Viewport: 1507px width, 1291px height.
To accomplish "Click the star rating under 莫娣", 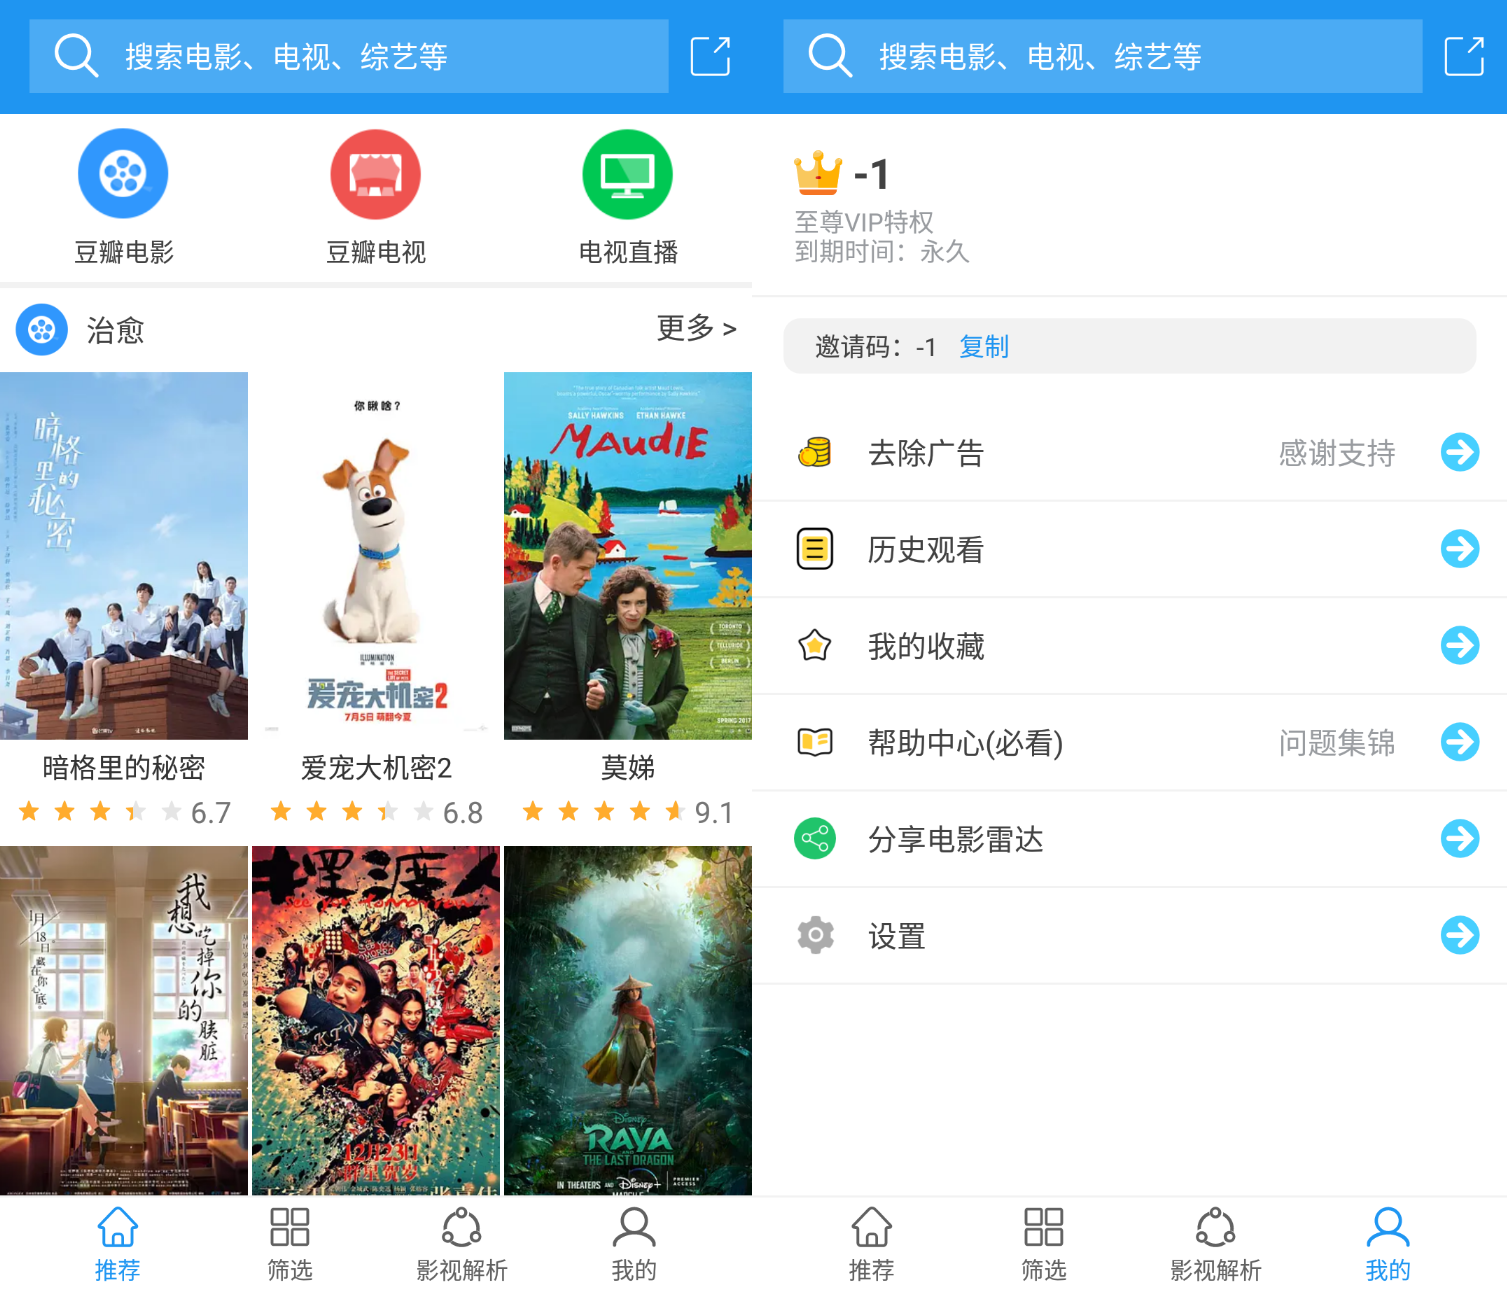I will 603,810.
